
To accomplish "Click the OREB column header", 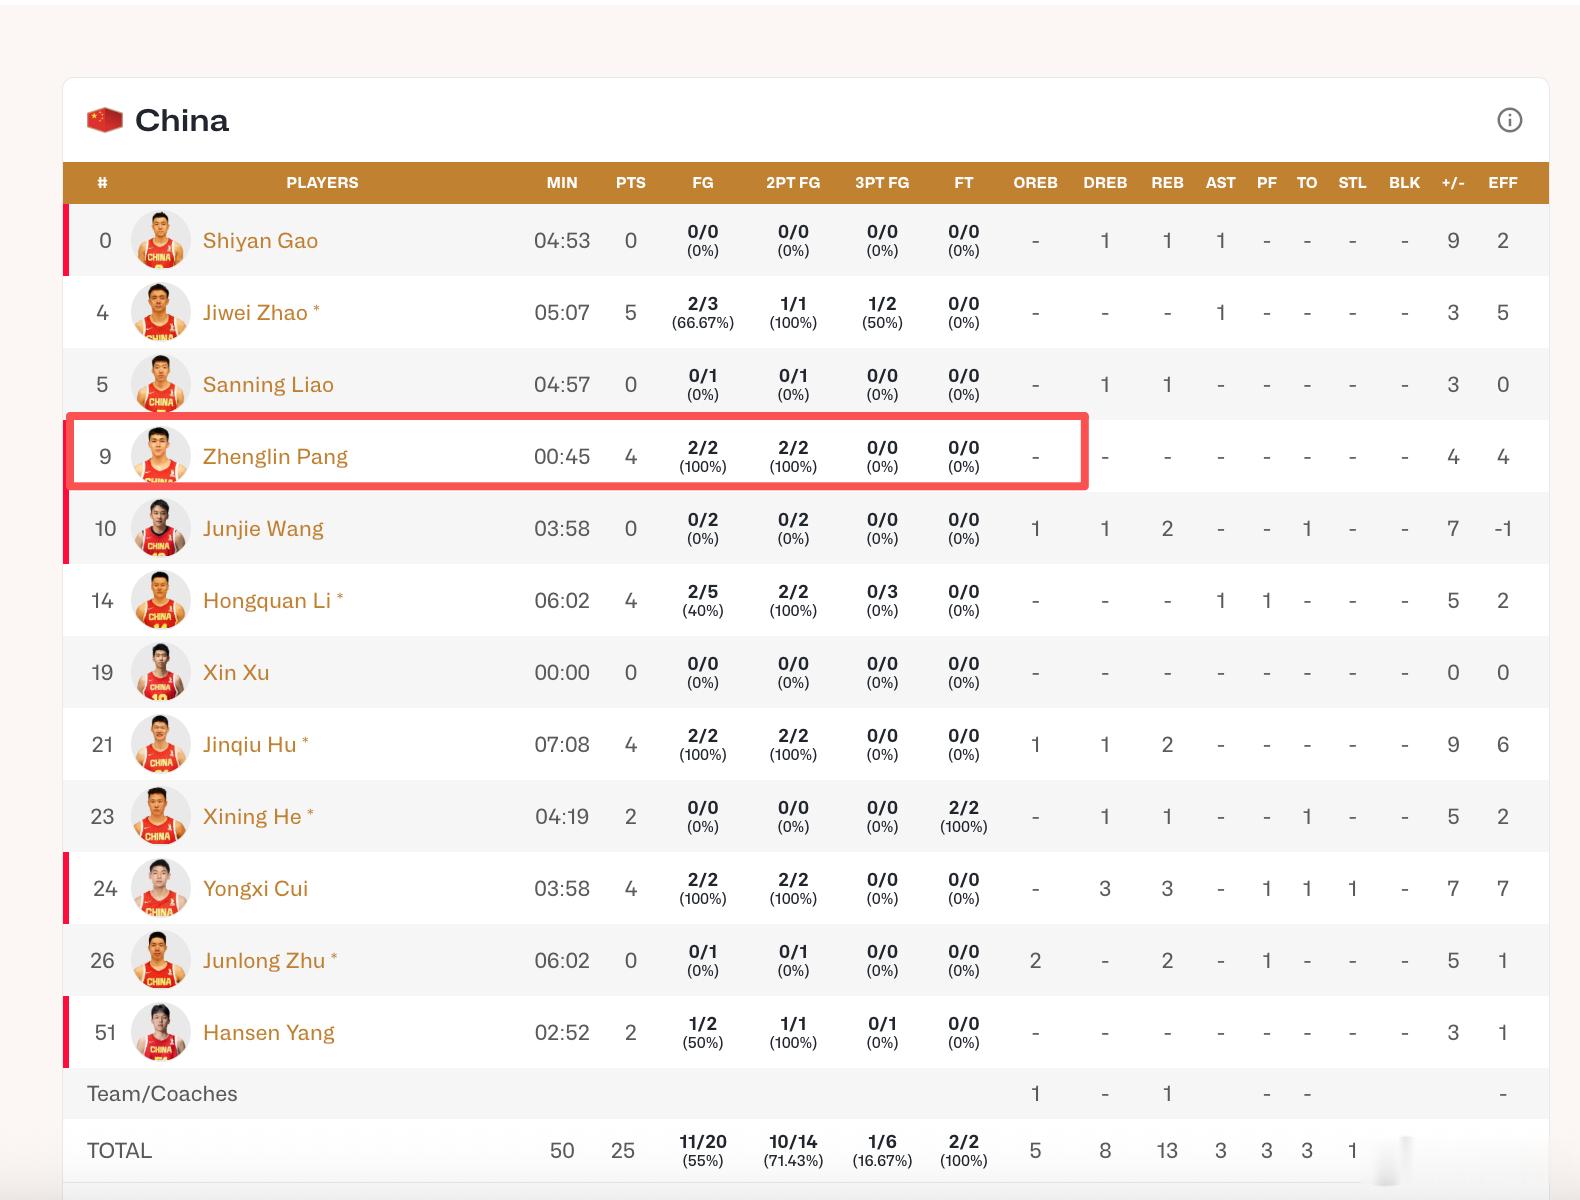I will point(1035,182).
